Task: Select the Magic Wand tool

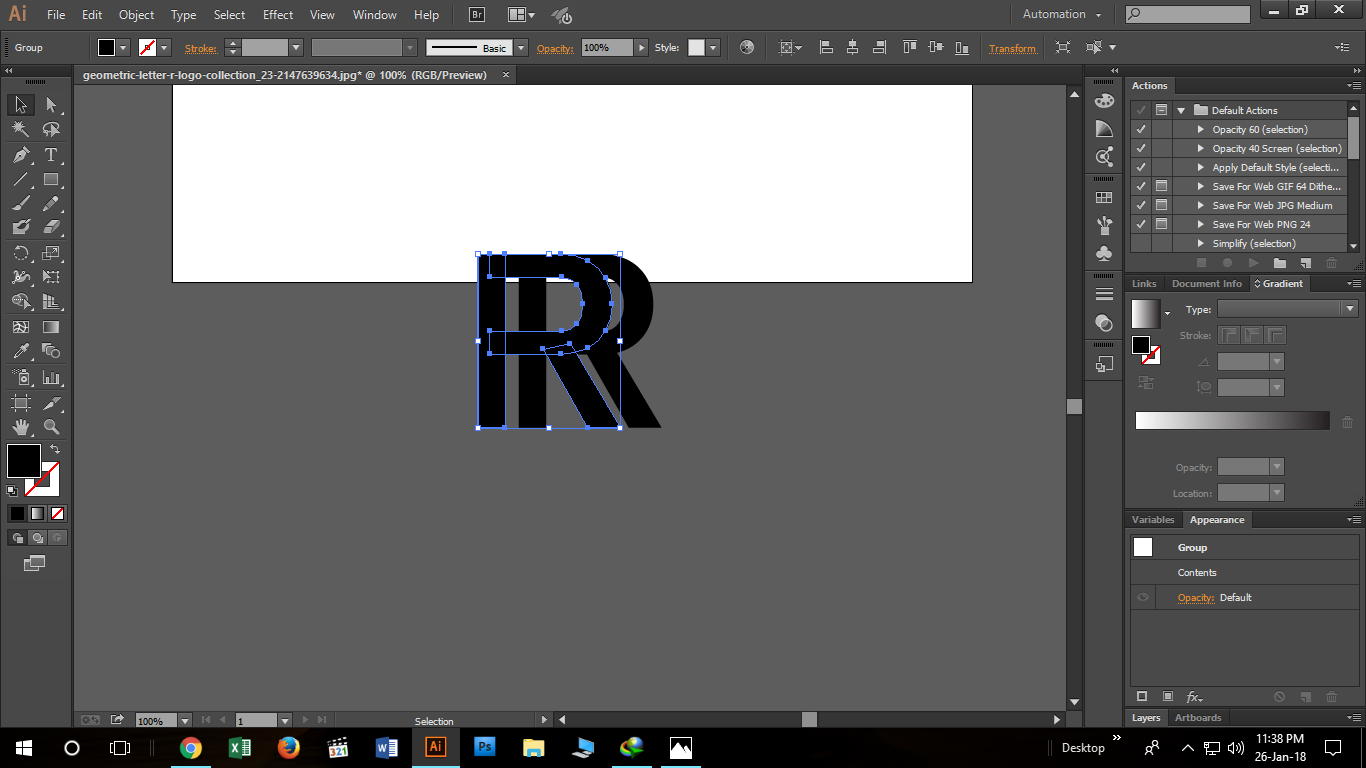Action: [x=20, y=130]
